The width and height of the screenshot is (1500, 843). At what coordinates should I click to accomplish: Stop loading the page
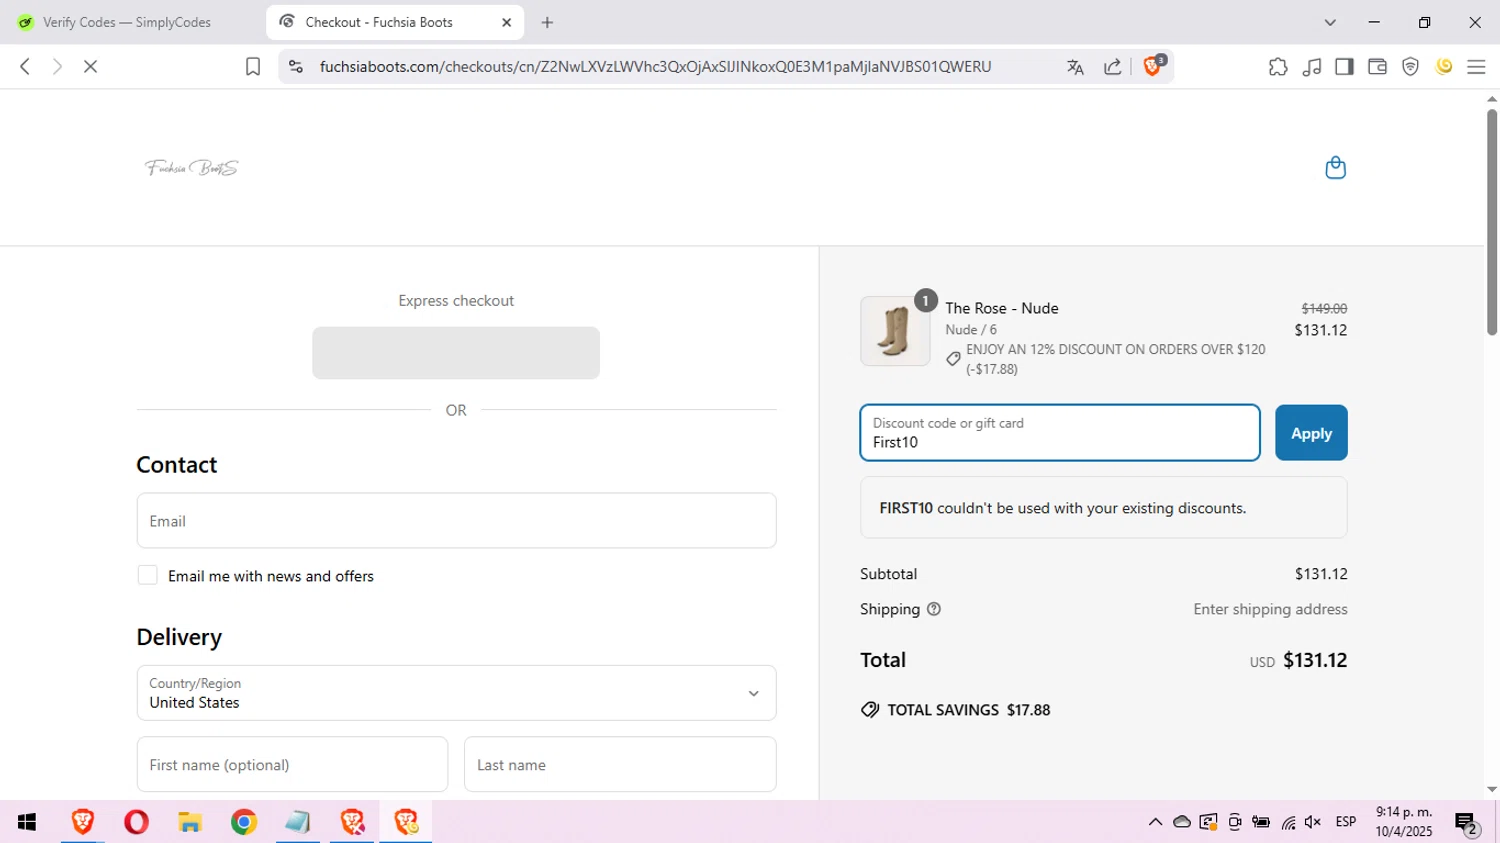click(90, 67)
